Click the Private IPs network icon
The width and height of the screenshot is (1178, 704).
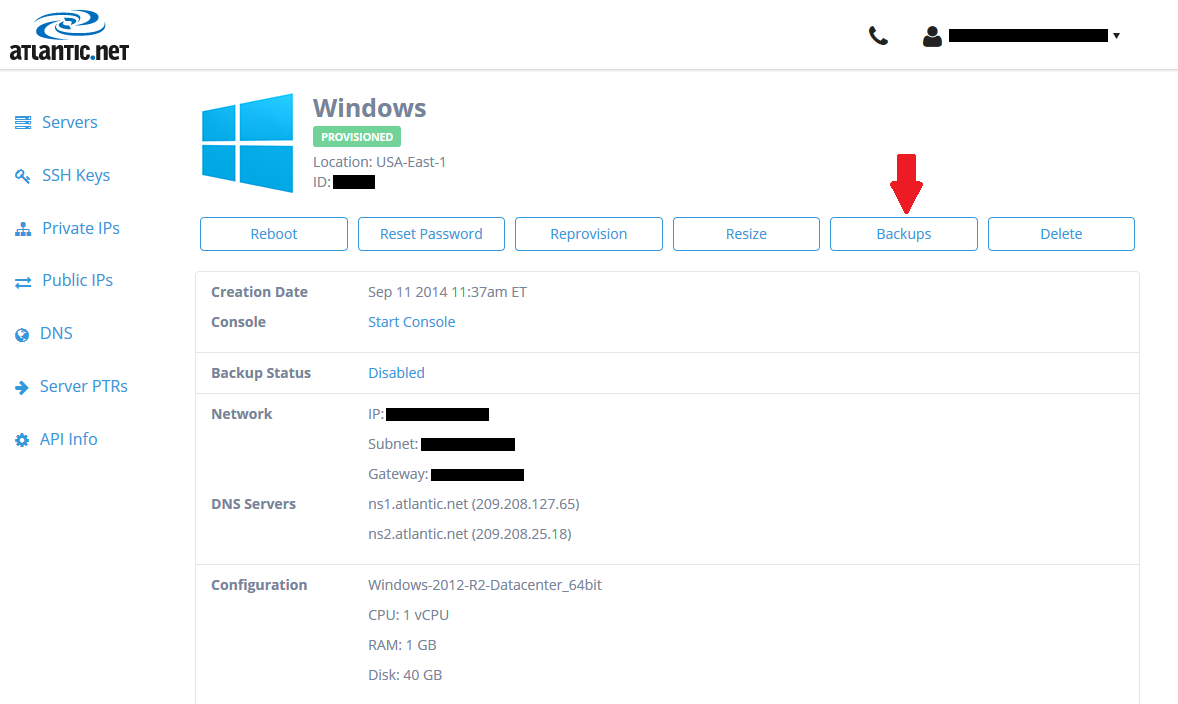coord(23,229)
